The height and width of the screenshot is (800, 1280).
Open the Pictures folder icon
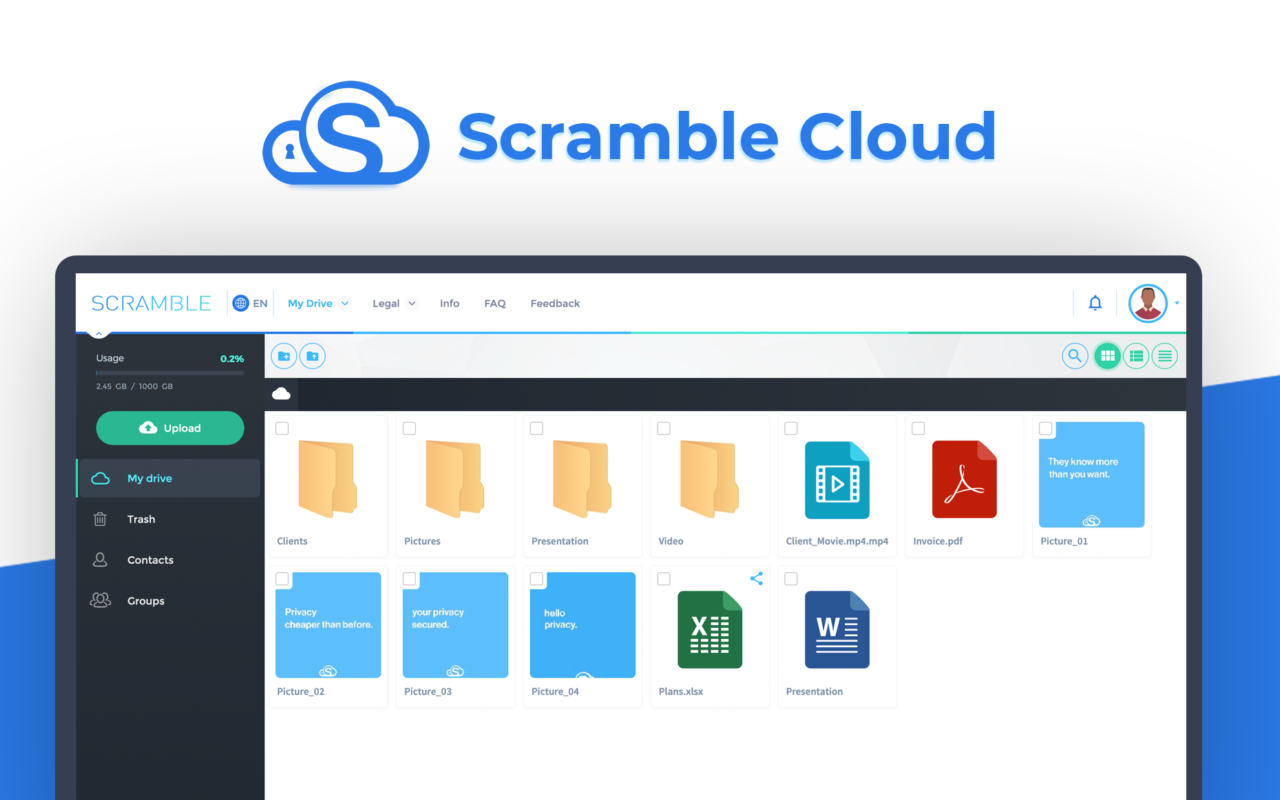[x=454, y=480]
